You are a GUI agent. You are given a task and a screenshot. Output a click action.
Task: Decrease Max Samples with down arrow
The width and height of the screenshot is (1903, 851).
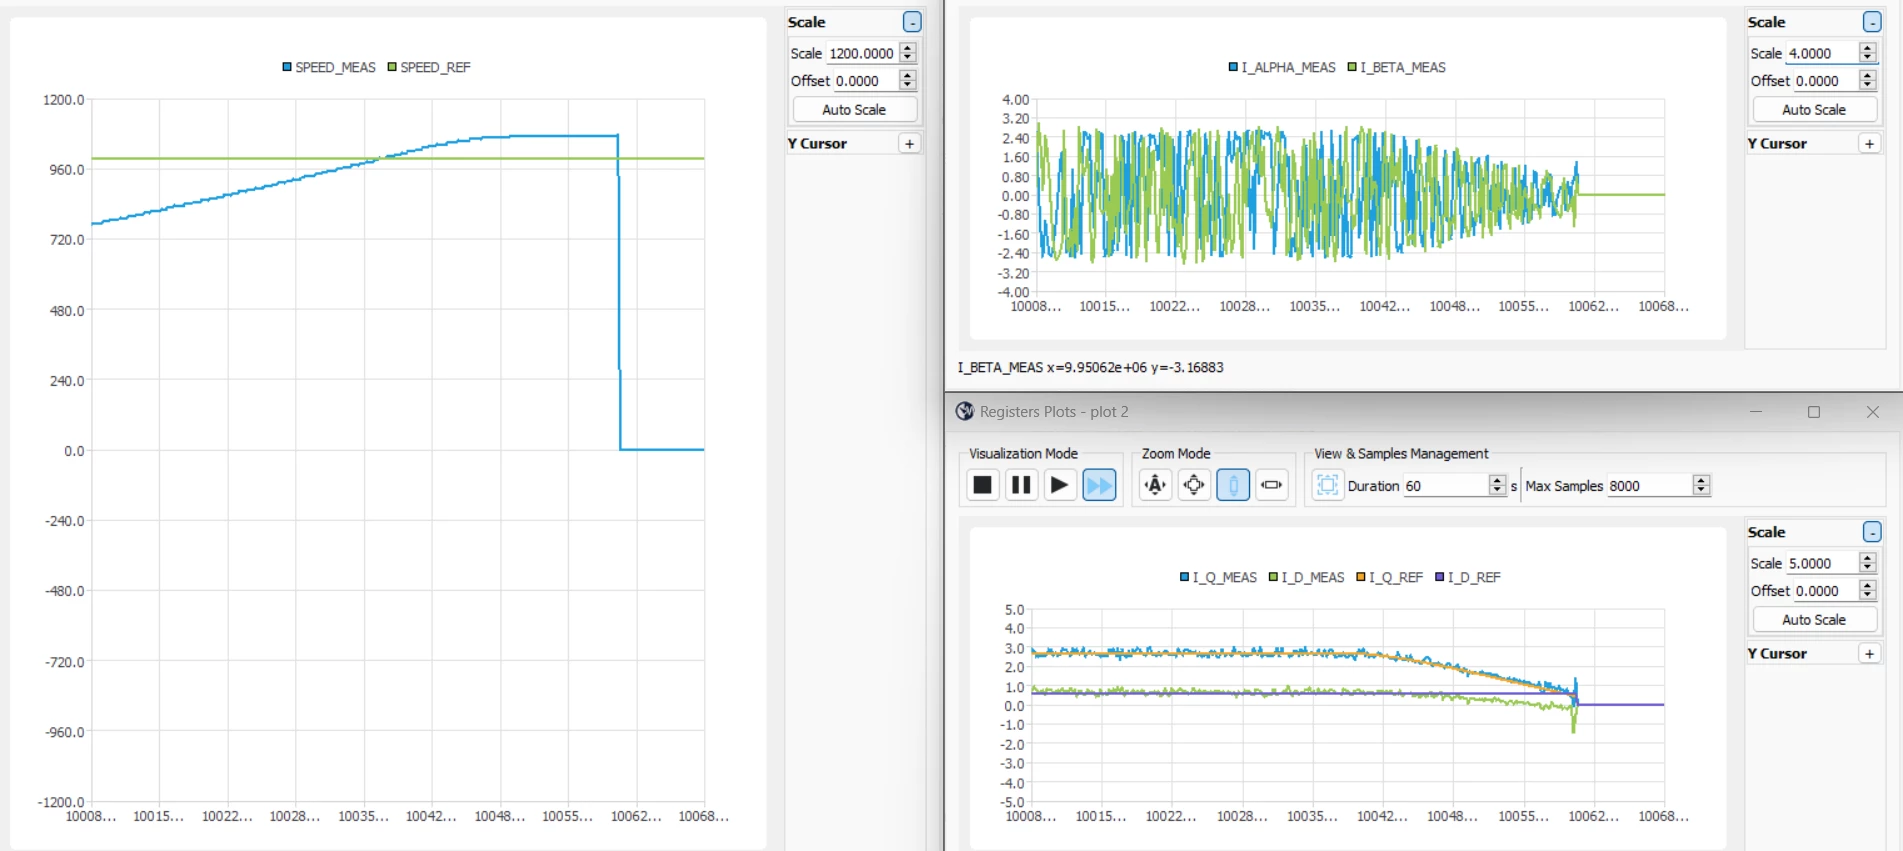[x=1701, y=490]
